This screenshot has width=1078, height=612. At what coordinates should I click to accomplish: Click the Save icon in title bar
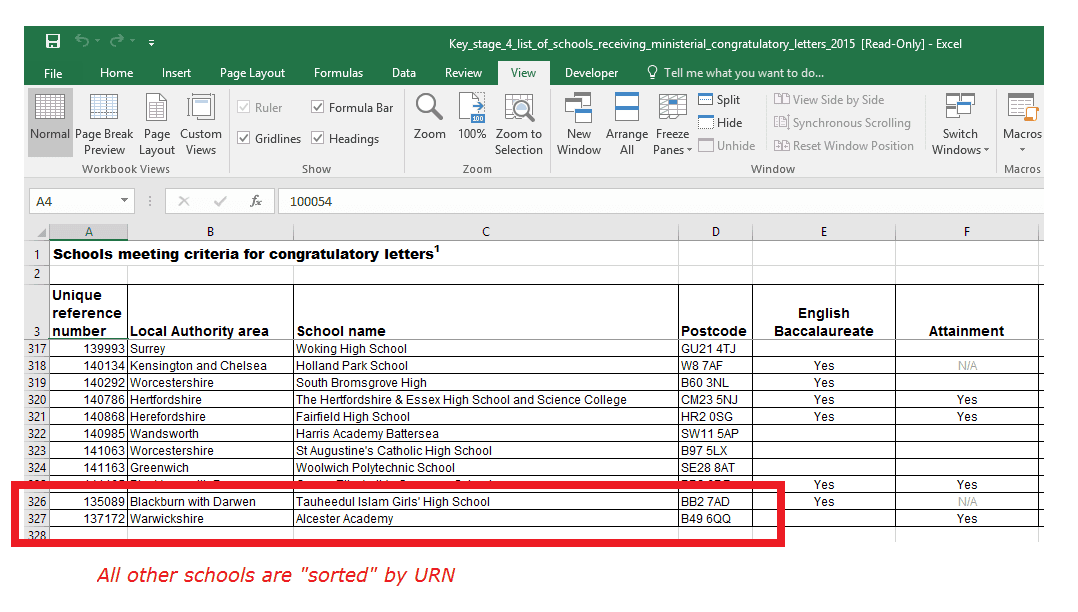[x=53, y=41]
